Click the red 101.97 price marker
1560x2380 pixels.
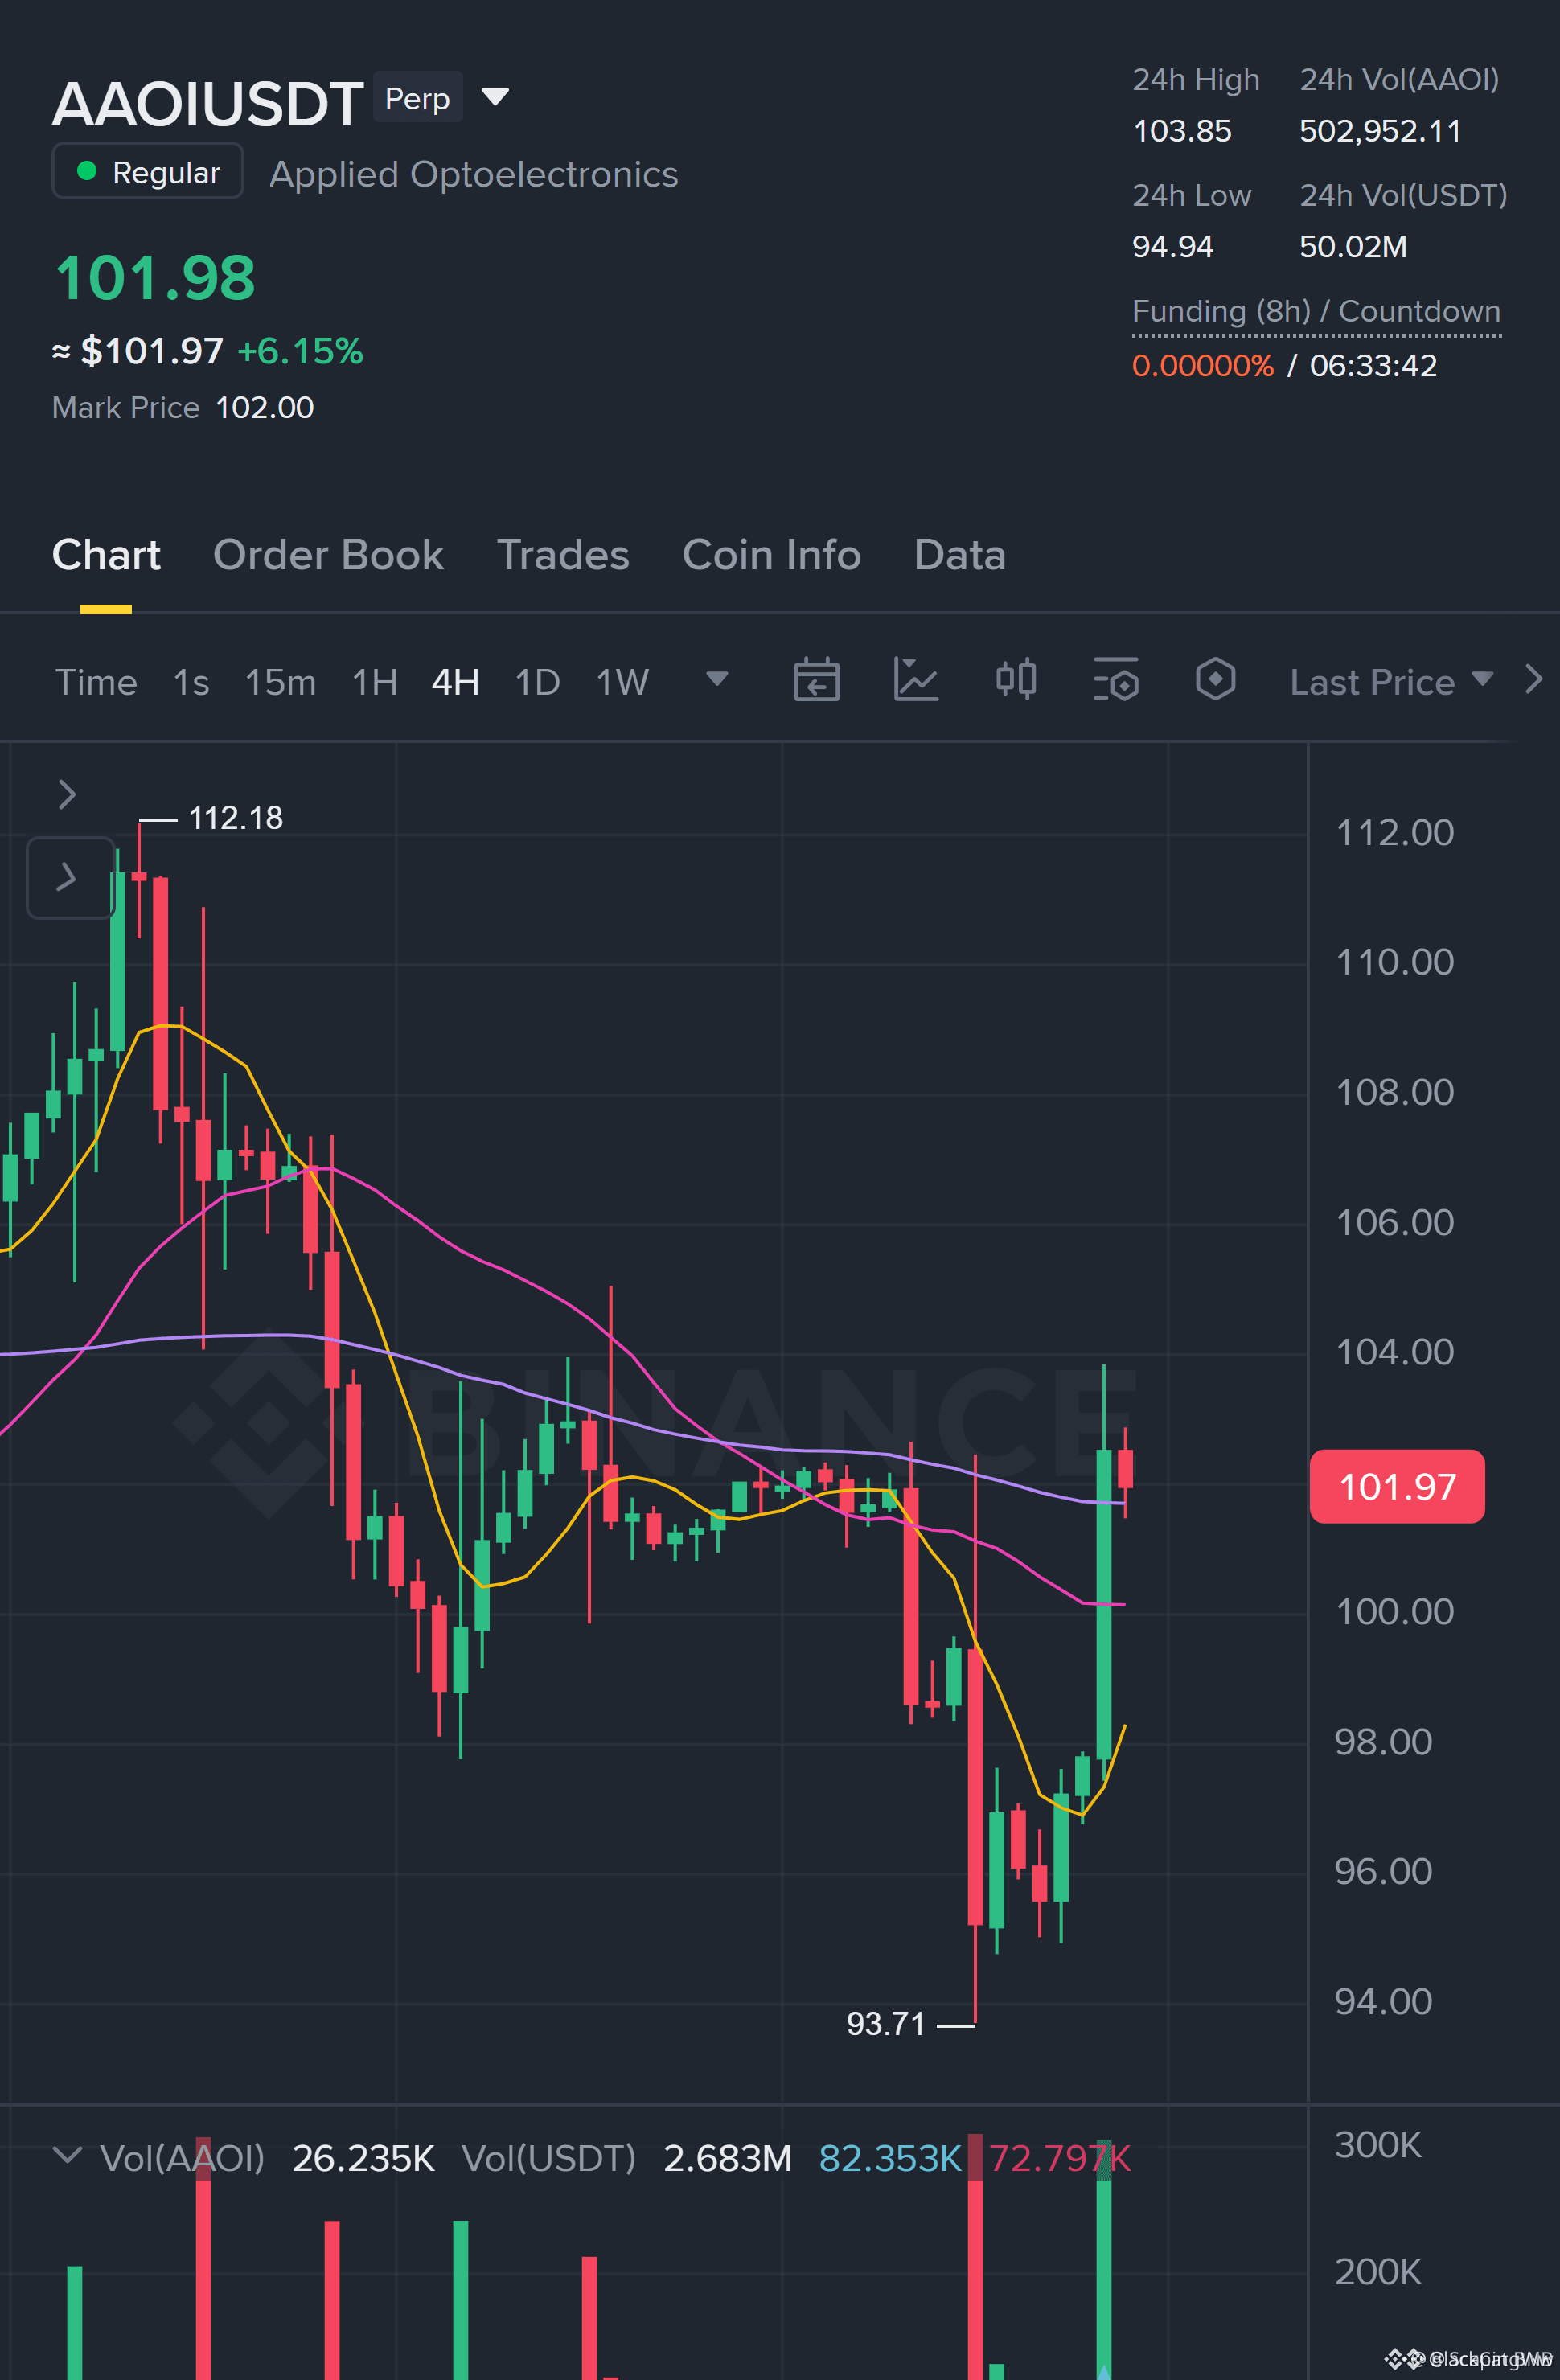(1397, 1487)
